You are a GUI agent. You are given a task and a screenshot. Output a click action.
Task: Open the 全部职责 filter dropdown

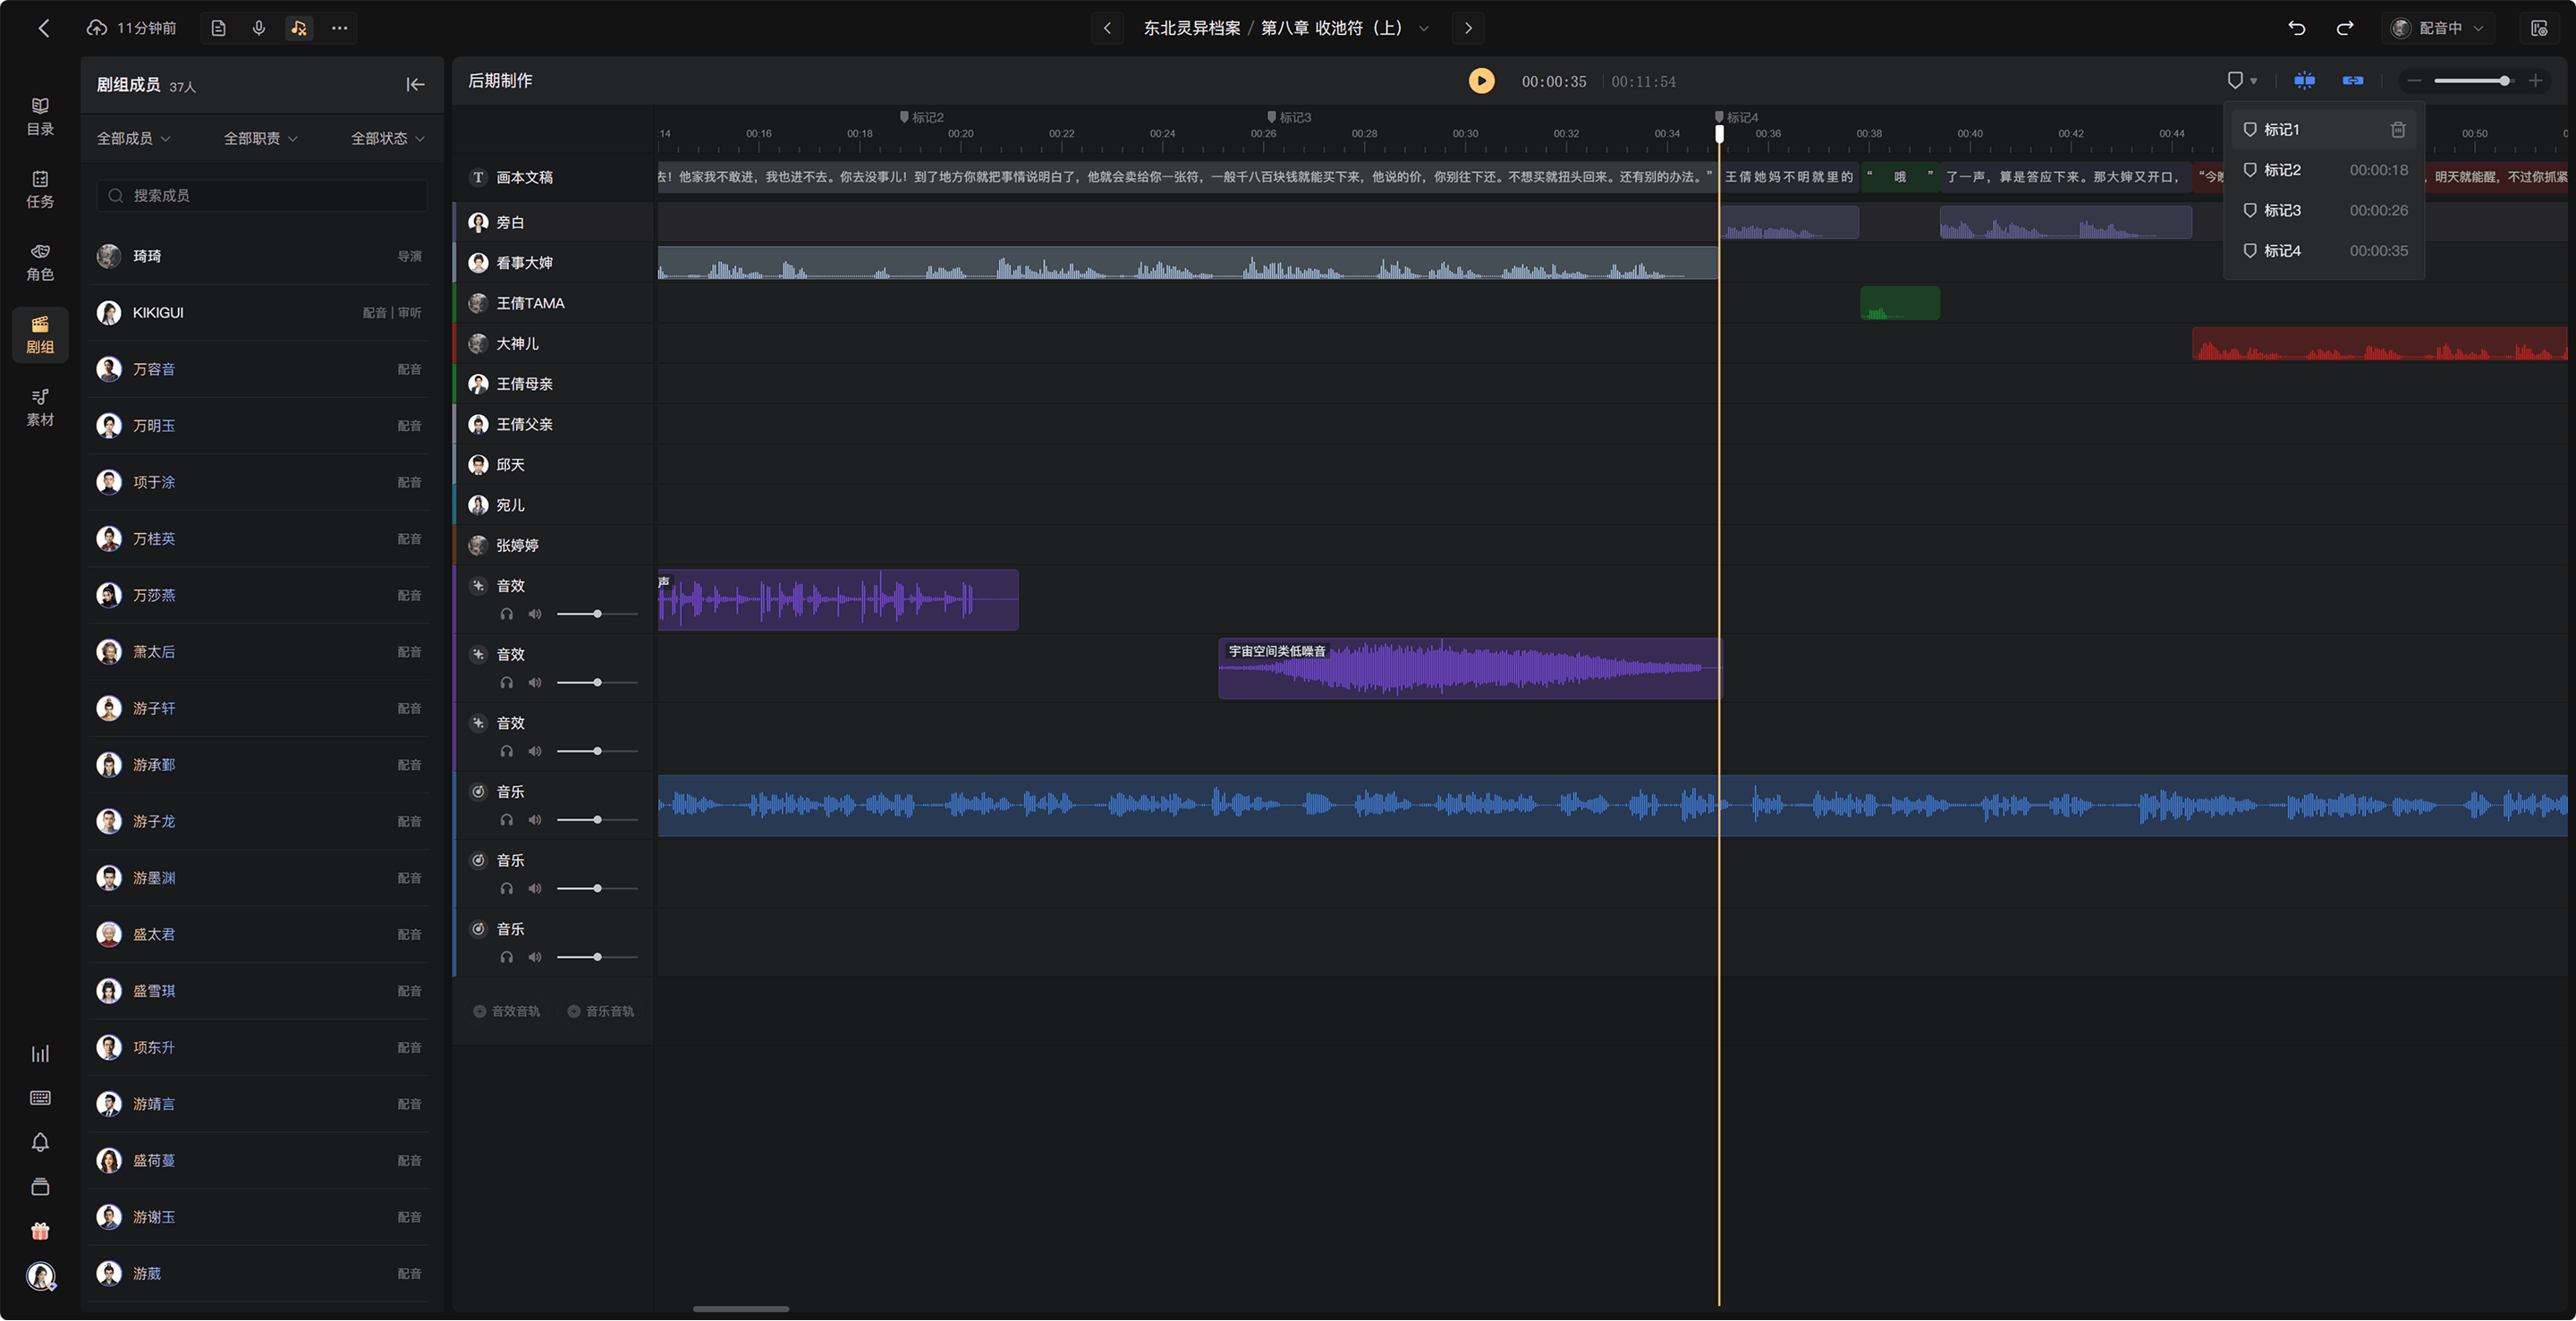click(x=261, y=139)
